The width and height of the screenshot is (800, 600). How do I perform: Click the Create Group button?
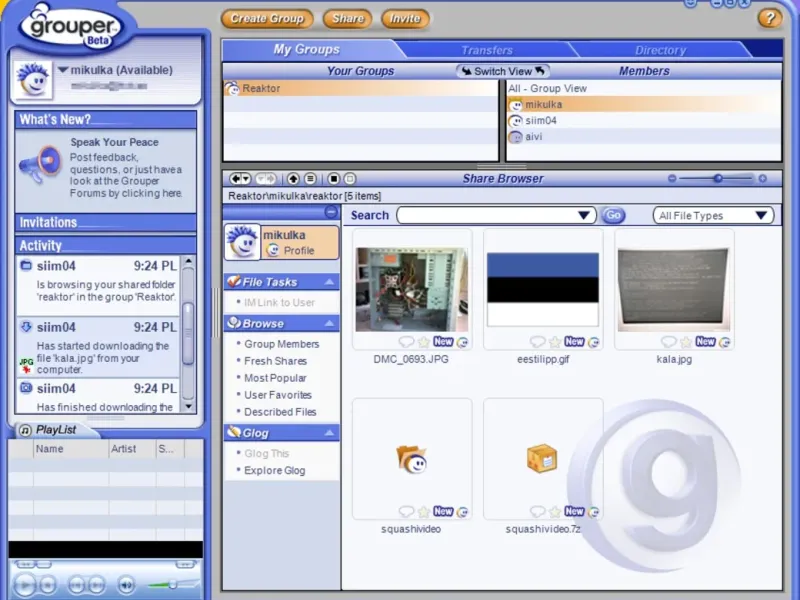pos(267,19)
